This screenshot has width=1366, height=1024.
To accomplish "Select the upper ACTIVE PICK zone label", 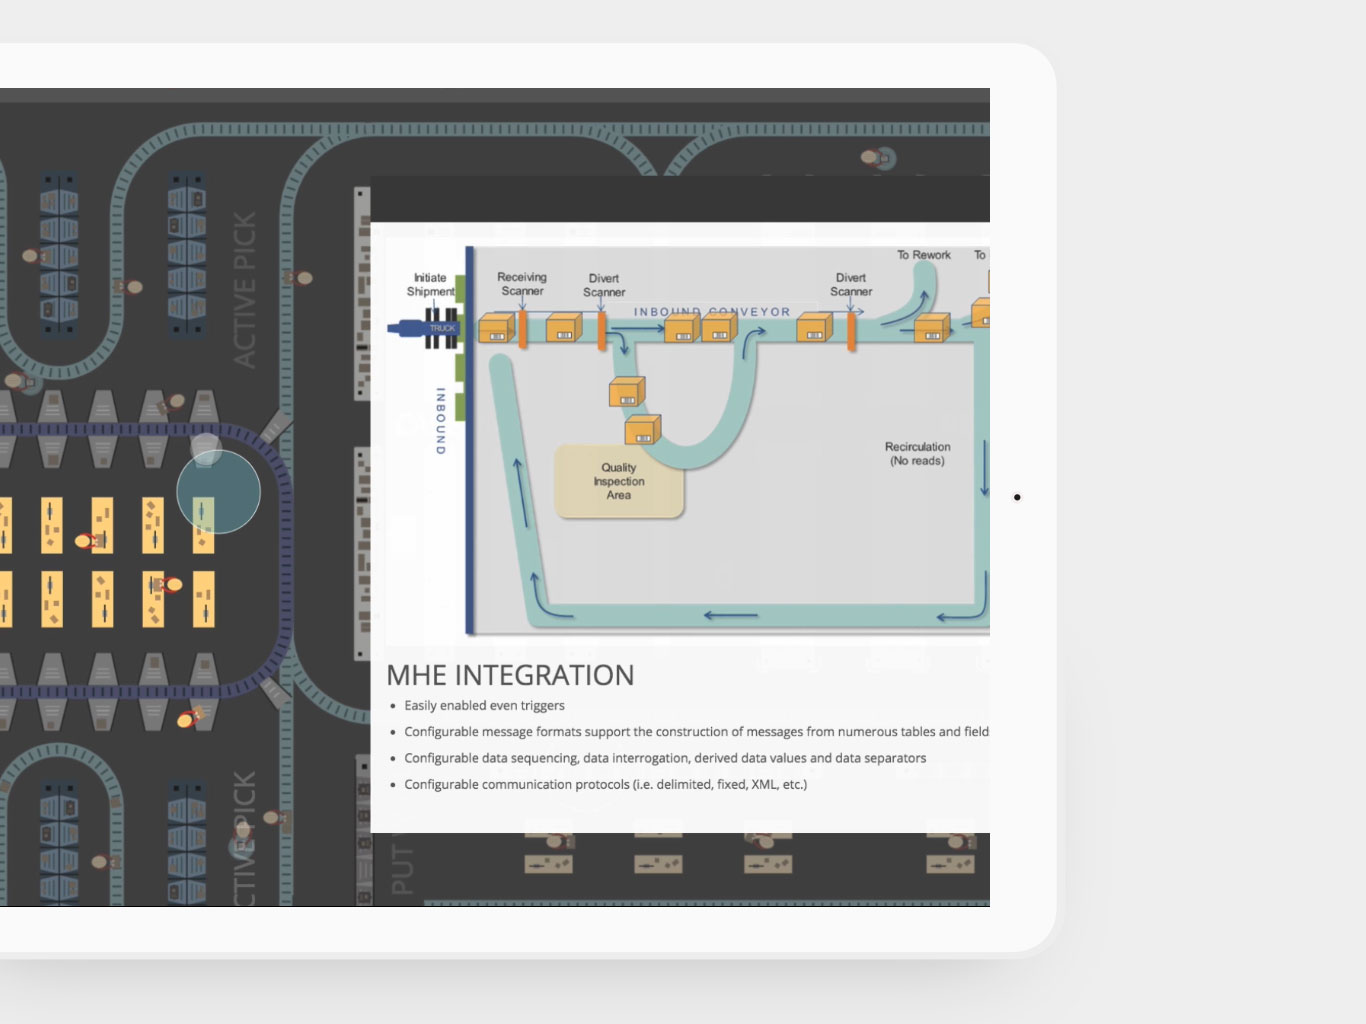I will pos(245,290).
